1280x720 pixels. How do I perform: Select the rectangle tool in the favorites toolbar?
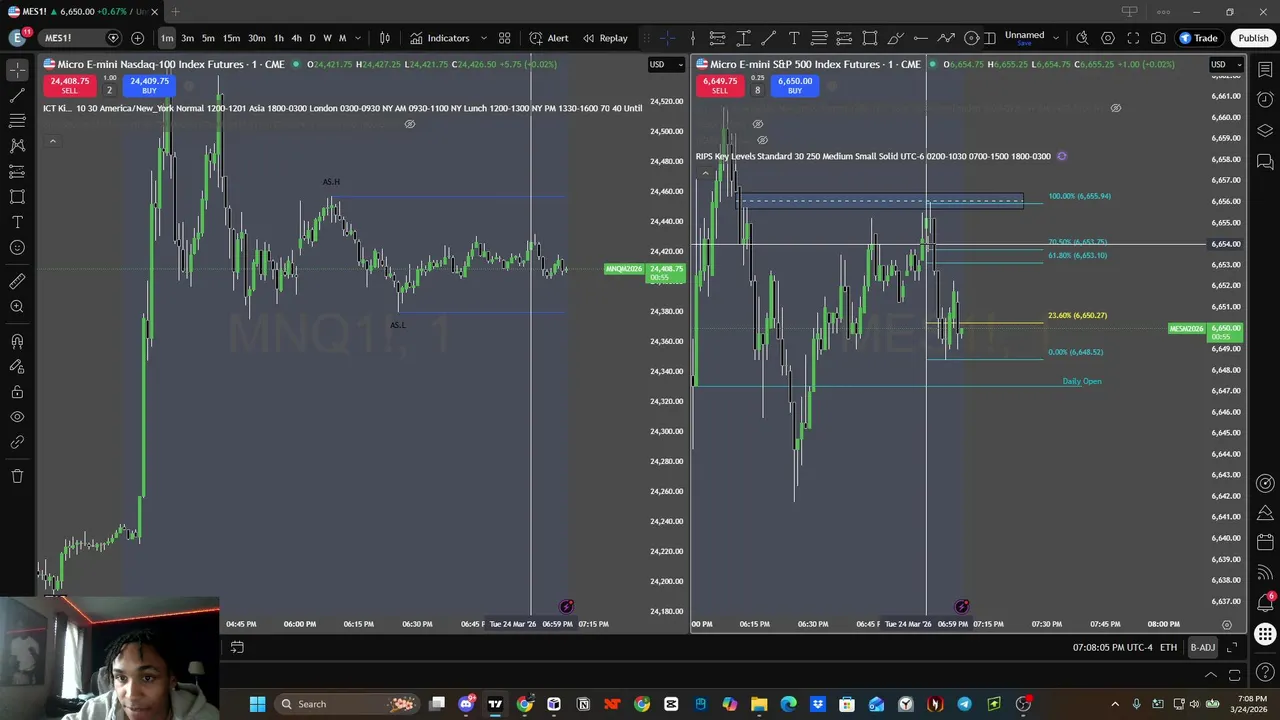click(870, 38)
